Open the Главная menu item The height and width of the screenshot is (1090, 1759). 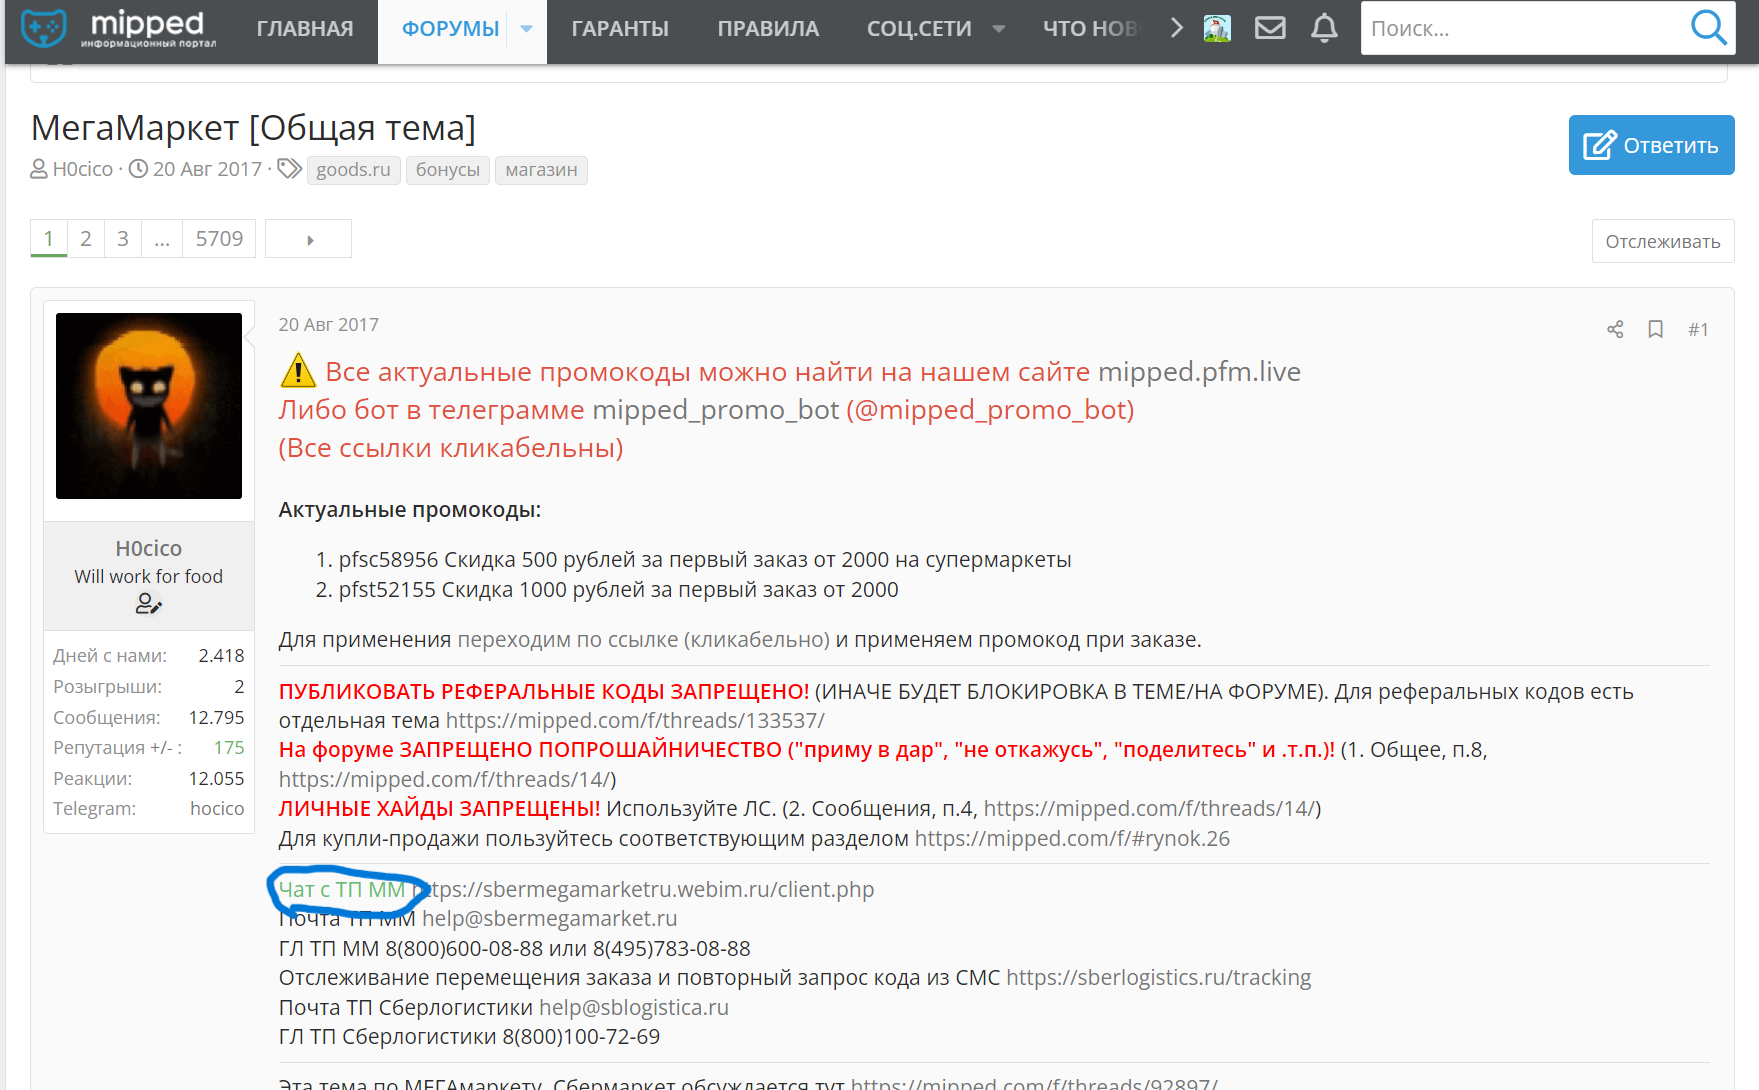pyautogui.click(x=305, y=29)
